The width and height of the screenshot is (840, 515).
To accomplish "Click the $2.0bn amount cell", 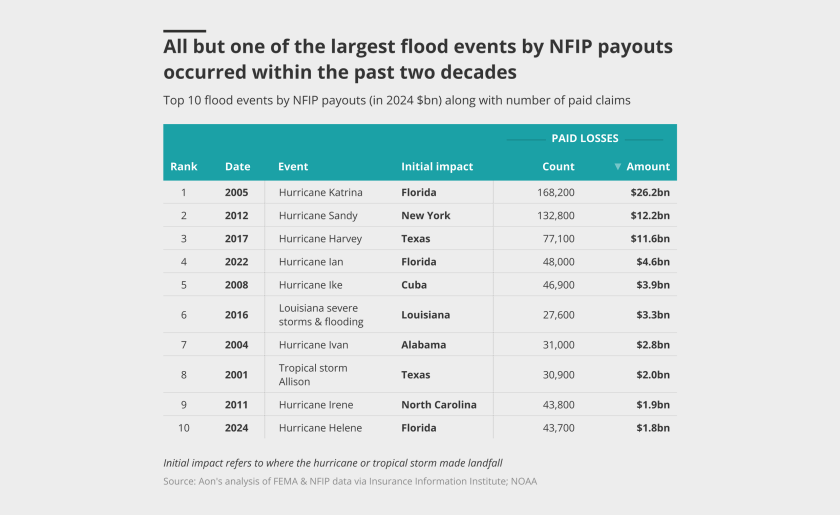I will pos(653,375).
